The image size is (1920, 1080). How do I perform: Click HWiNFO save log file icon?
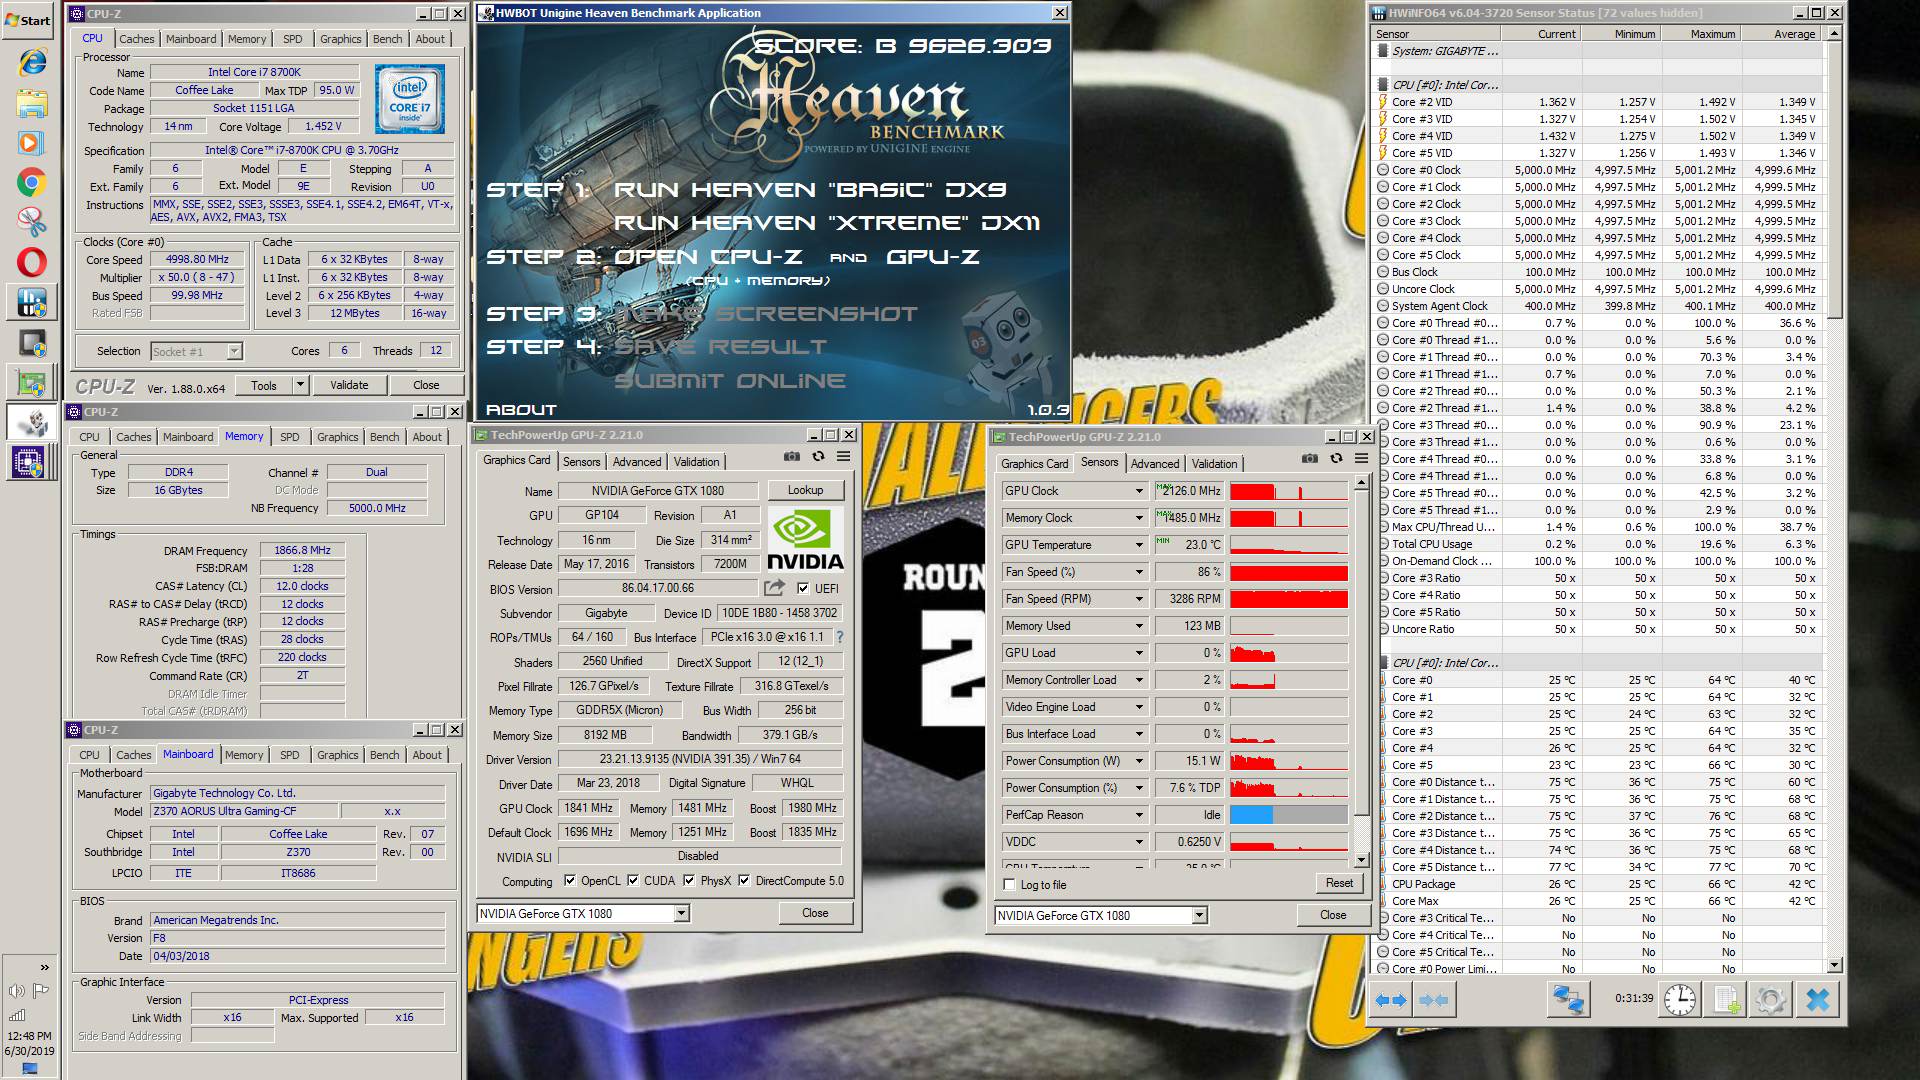click(x=1727, y=999)
